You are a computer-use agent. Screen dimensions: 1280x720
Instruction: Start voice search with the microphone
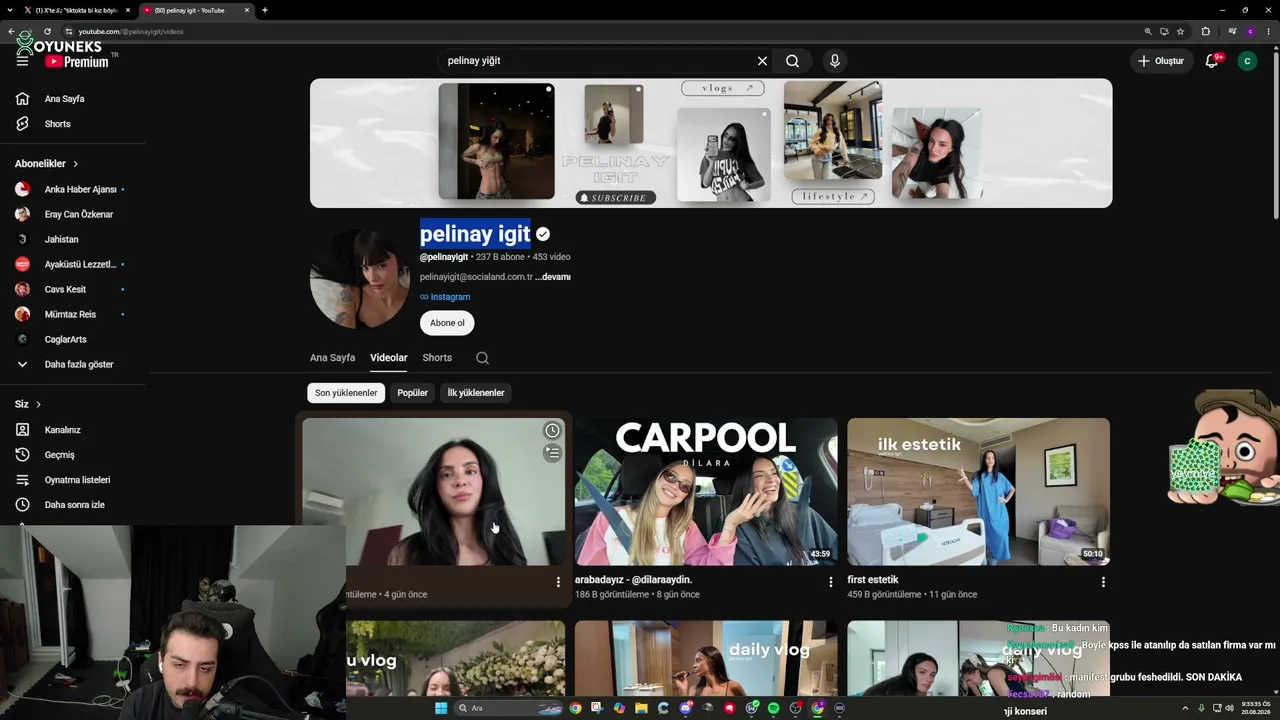click(x=835, y=61)
